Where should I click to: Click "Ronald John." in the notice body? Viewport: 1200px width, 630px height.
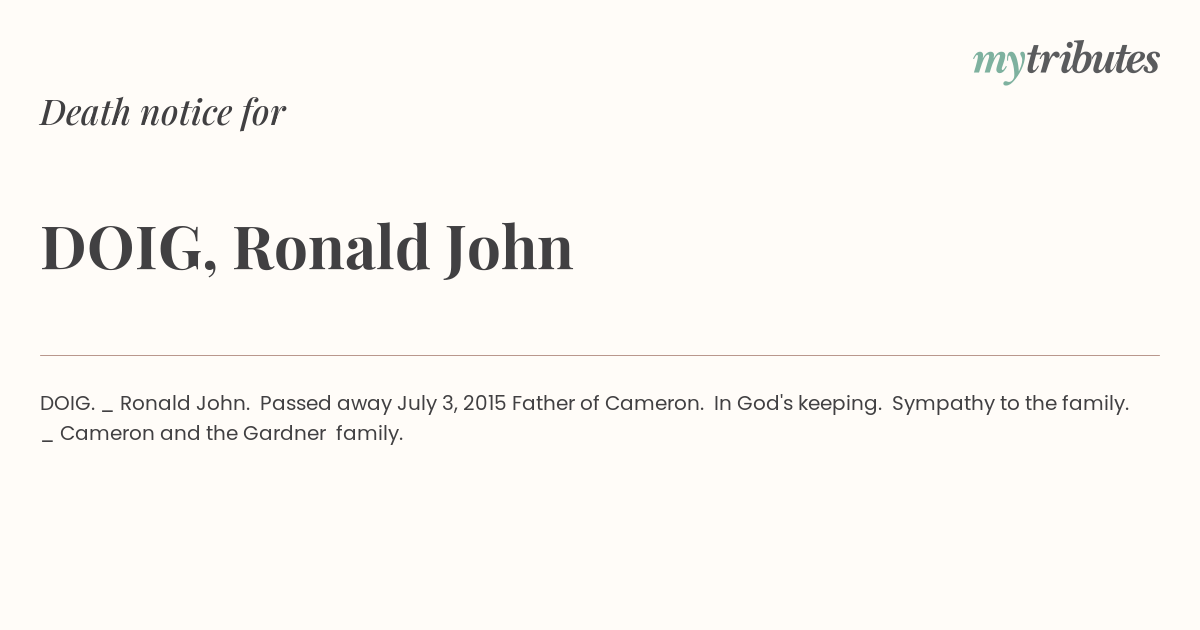185,404
